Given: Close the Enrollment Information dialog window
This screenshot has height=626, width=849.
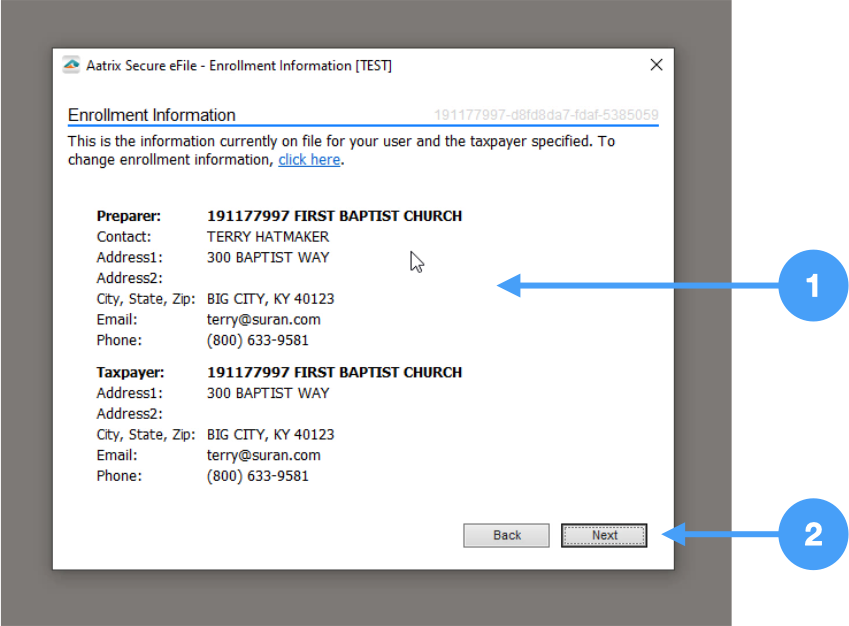Looking at the screenshot, I should tap(656, 65).
